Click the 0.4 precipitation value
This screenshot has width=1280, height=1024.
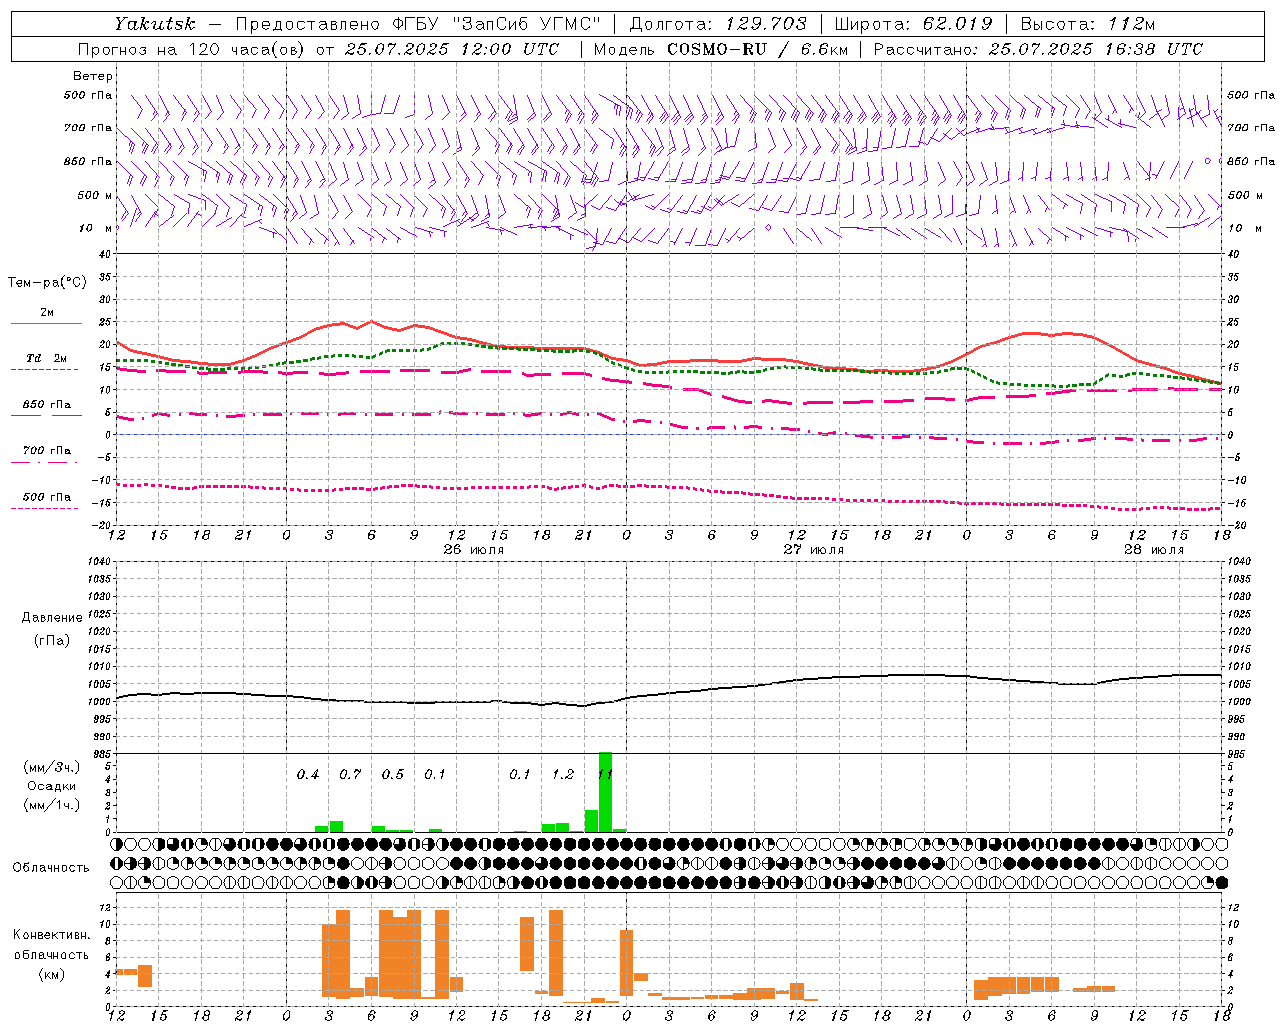(308, 775)
